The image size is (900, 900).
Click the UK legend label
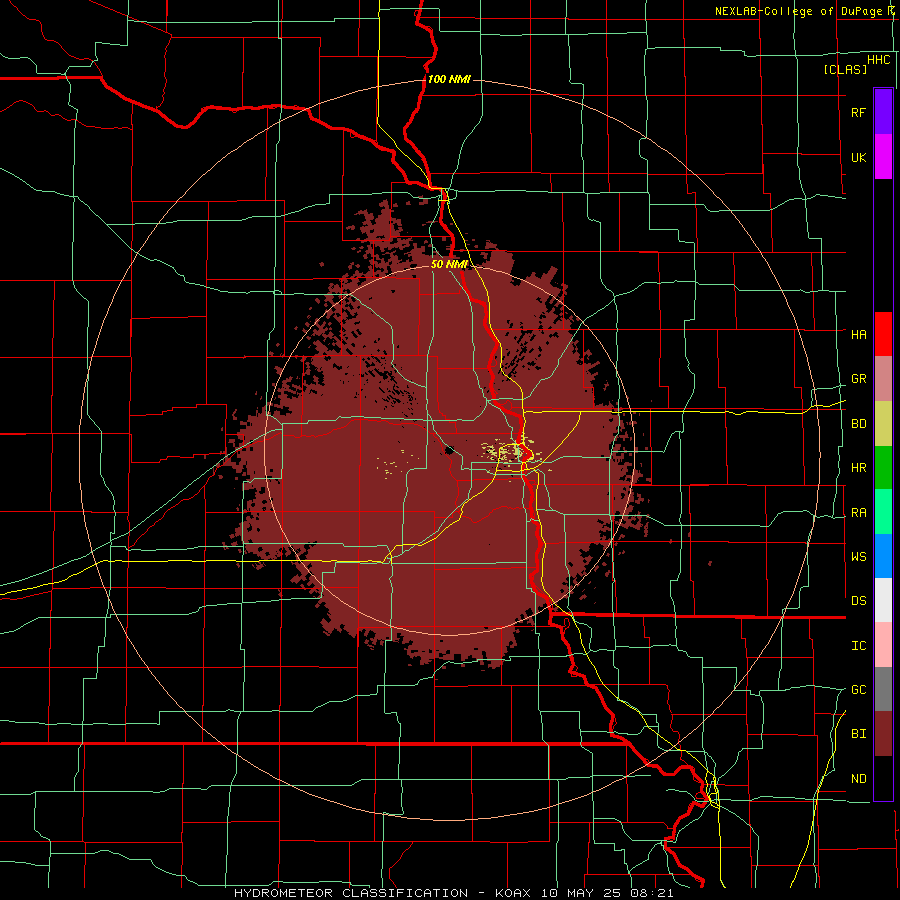858,157
